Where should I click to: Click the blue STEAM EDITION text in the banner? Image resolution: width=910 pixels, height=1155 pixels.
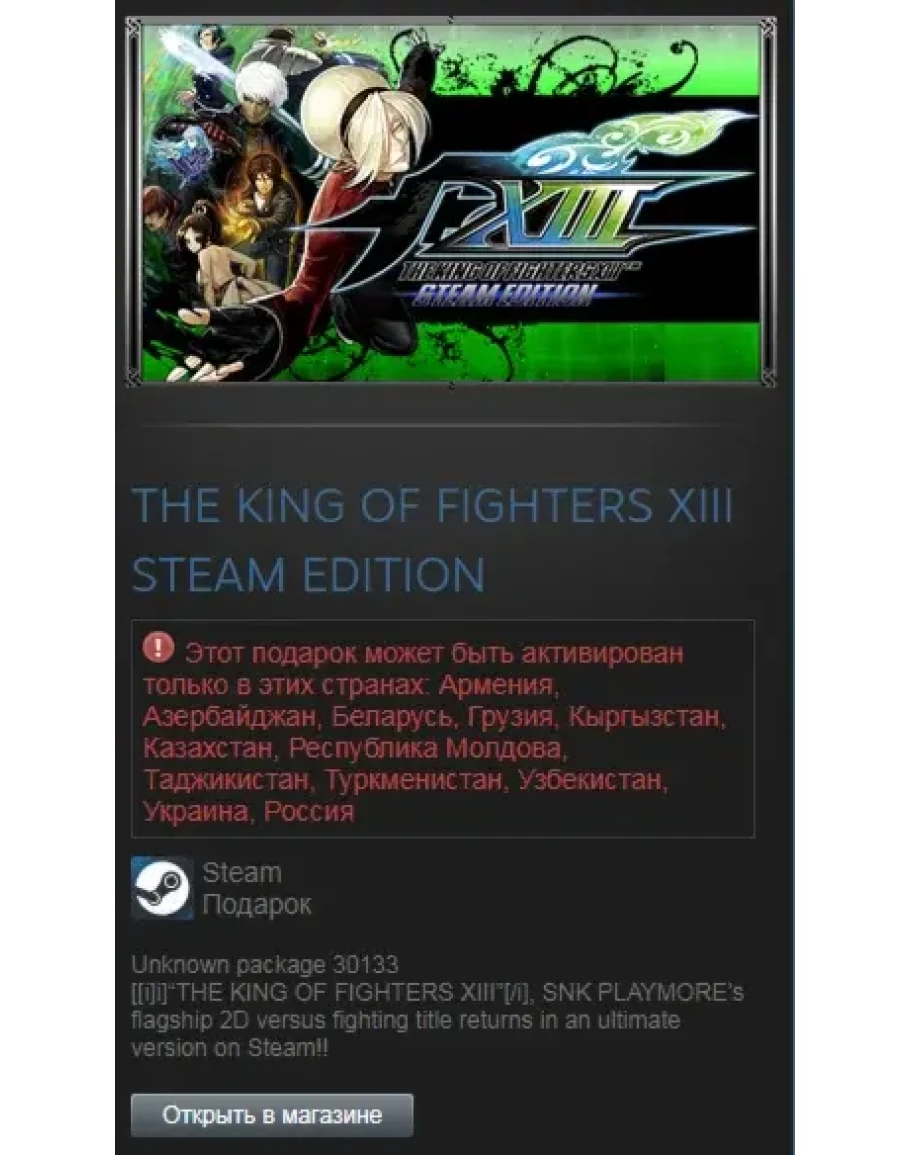(x=503, y=295)
